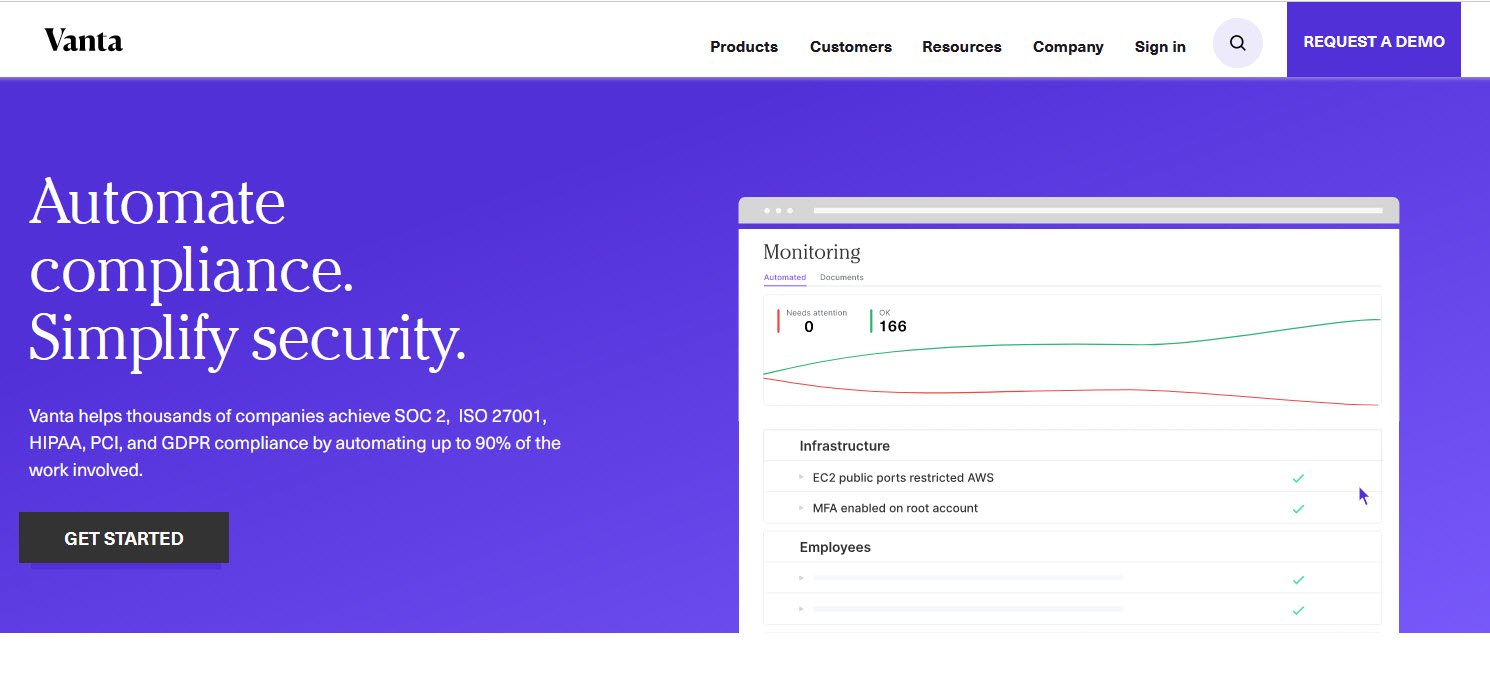Open the Products menu
Screen dimensions: 1490x694
(744, 47)
